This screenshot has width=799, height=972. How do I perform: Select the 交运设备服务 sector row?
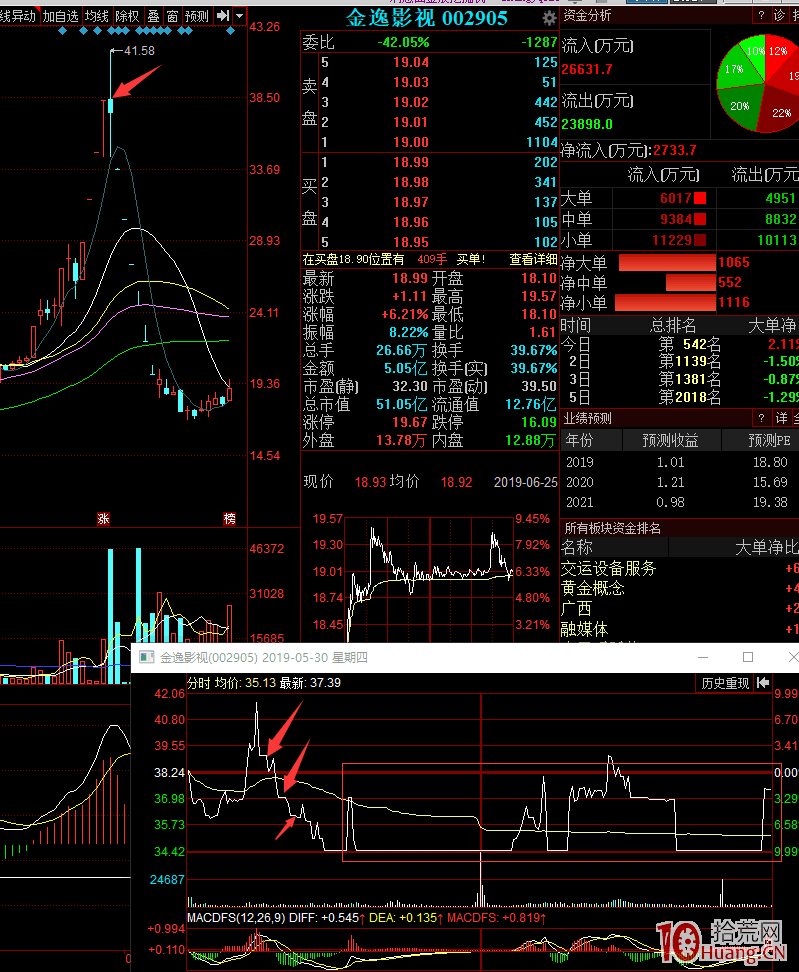(679, 568)
